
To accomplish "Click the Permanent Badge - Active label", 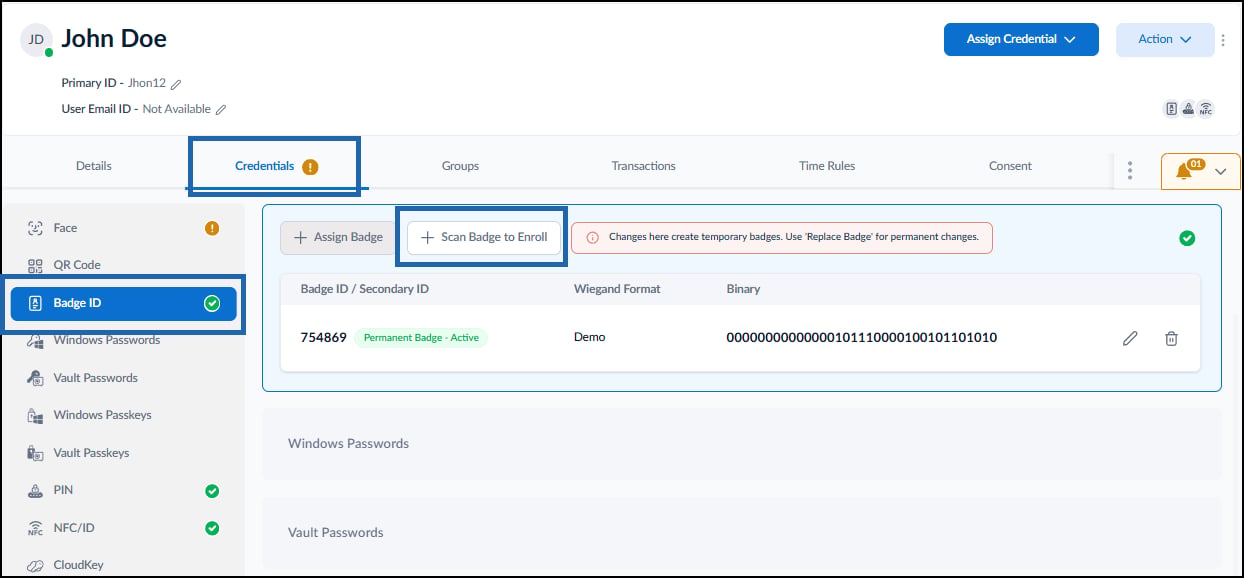I will (421, 338).
